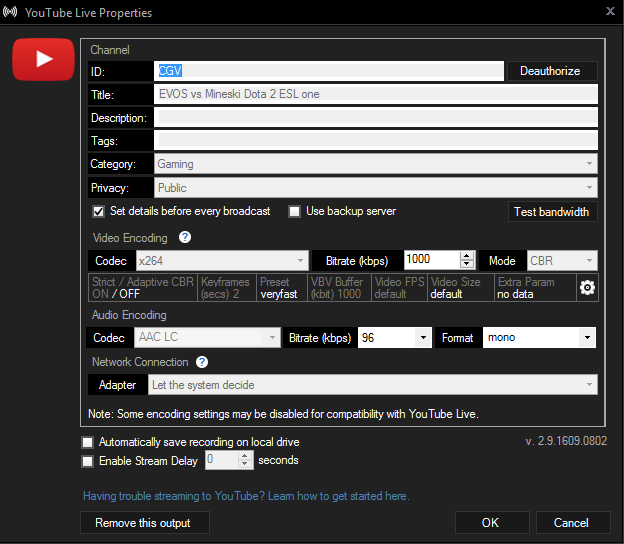The image size is (624, 544).
Task: Click the Stream Delay seconds field
Action: 222,460
